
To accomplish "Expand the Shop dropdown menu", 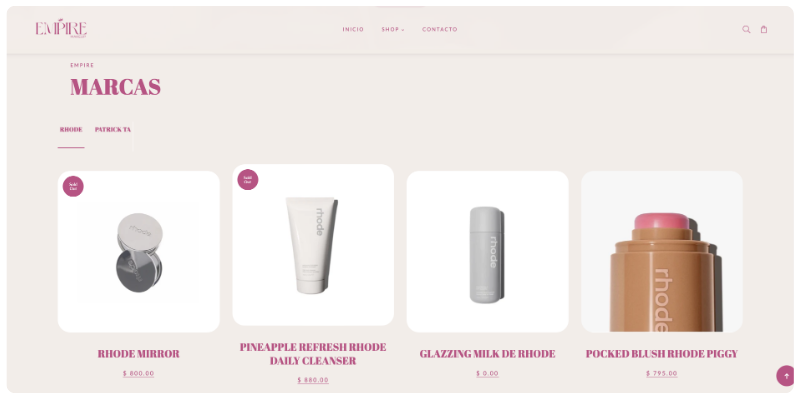I will 392,30.
